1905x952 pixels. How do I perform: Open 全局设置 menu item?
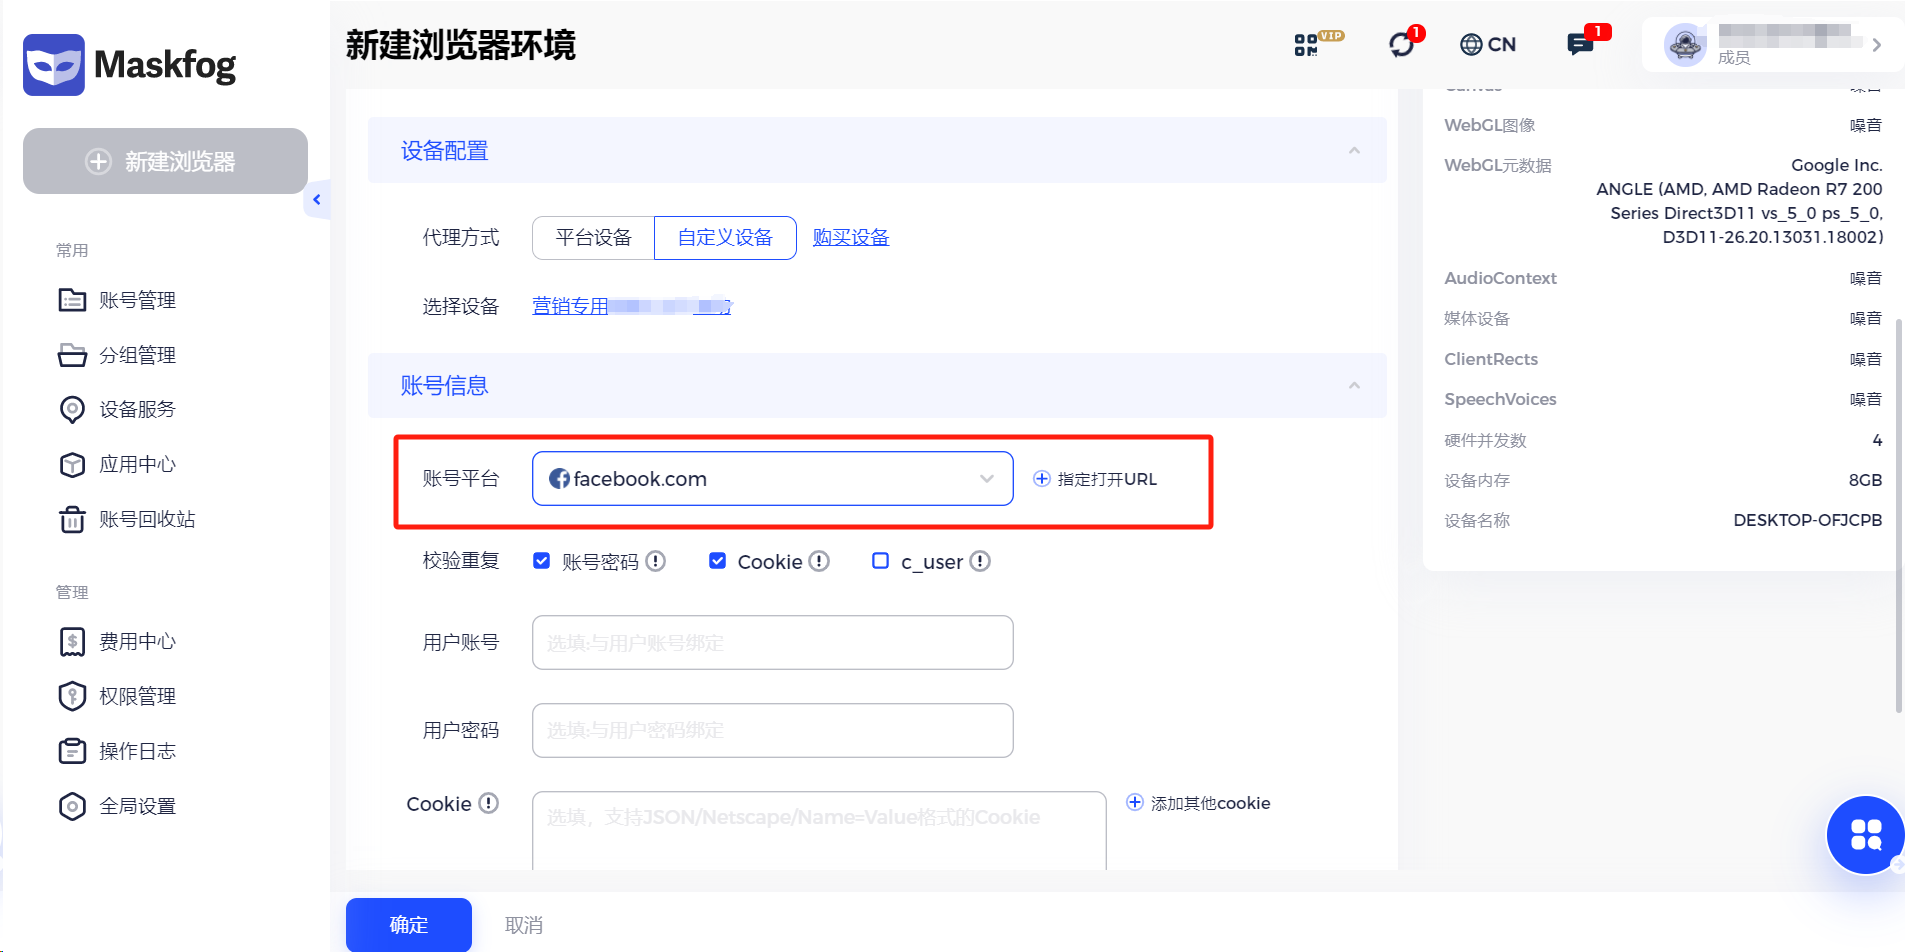click(137, 806)
